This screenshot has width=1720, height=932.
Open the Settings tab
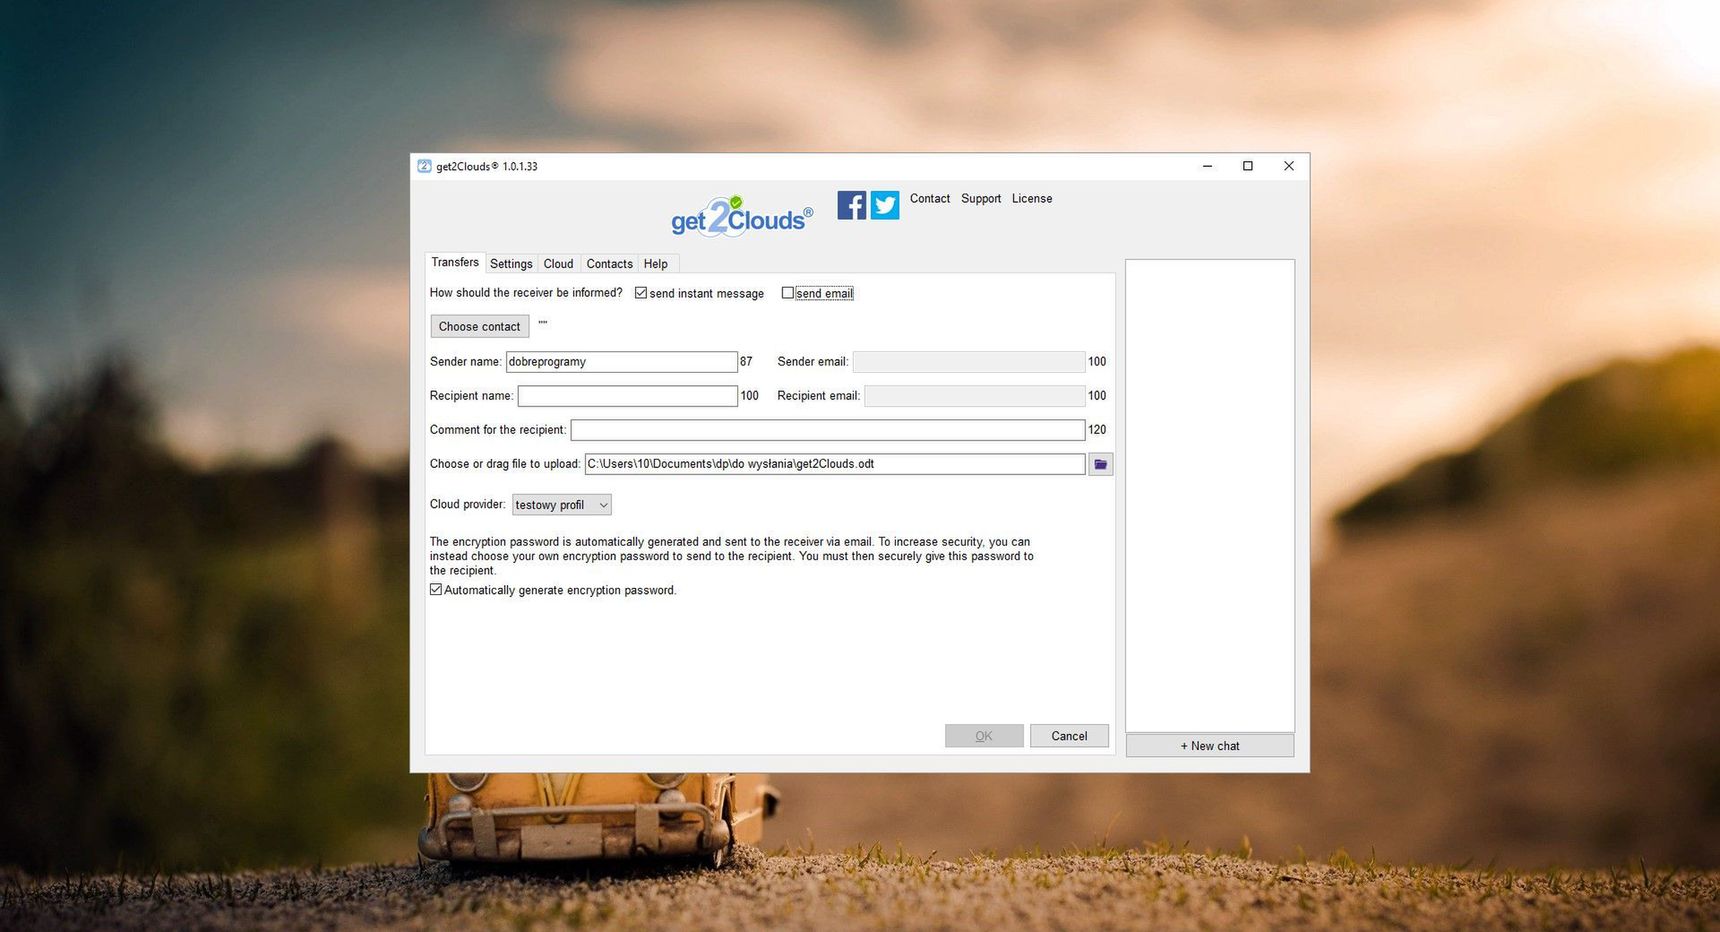coord(511,264)
